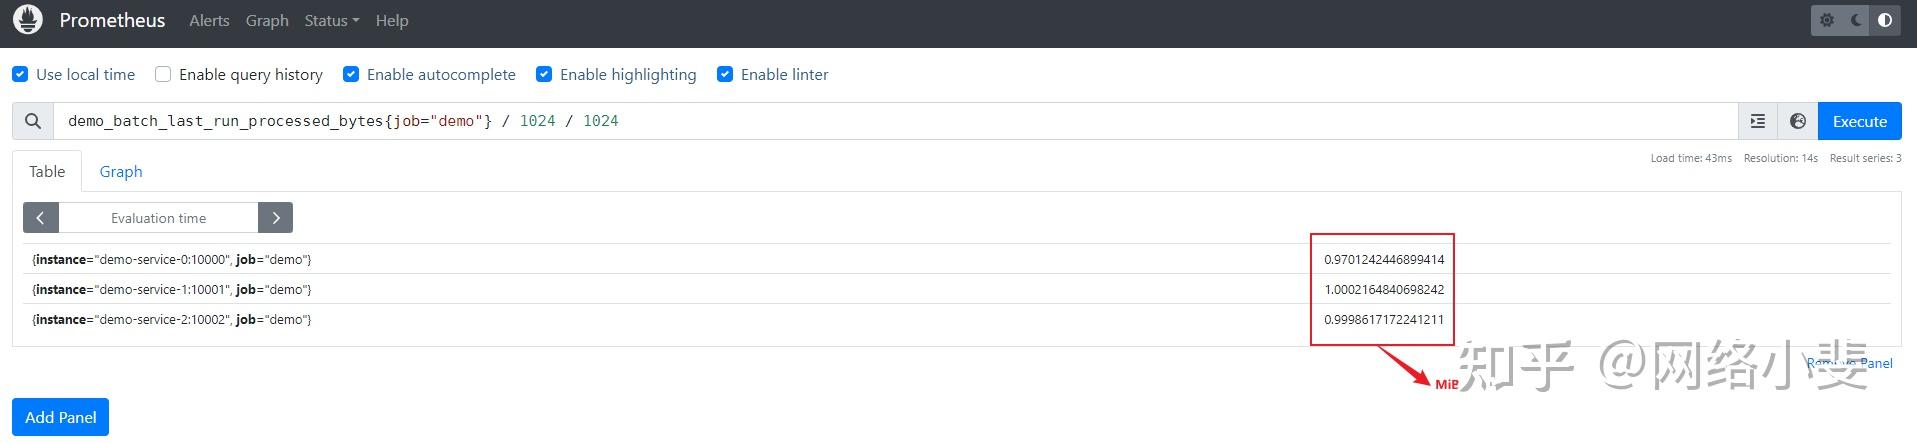Click the format expression icon
The width and height of the screenshot is (1917, 443).
1758,121
